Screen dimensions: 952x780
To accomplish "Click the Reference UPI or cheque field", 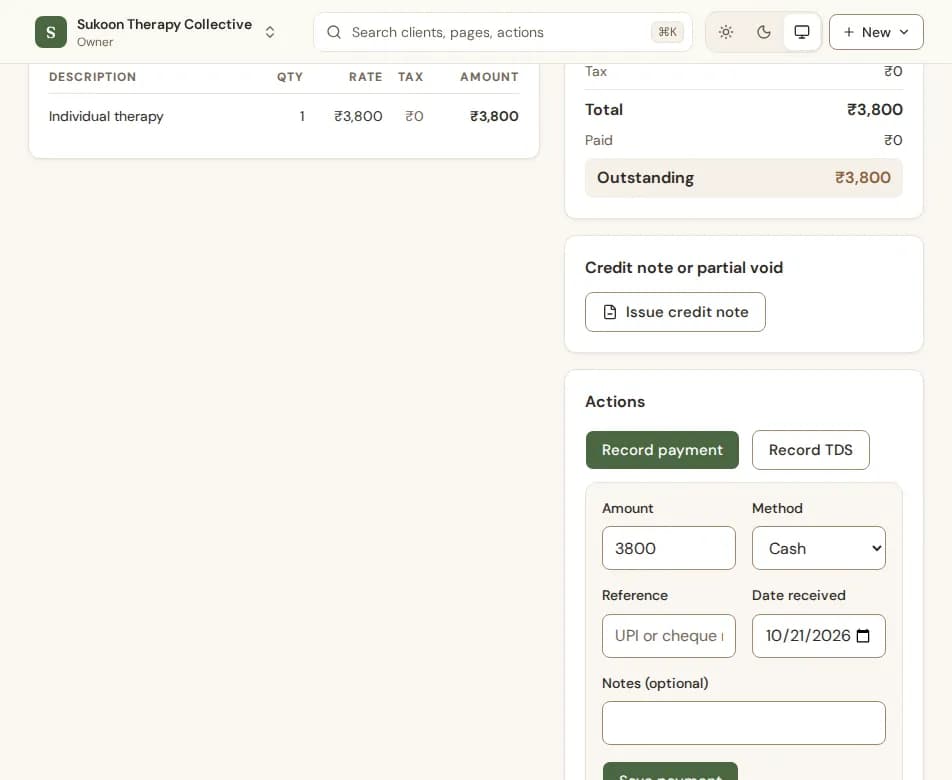I will point(668,636).
